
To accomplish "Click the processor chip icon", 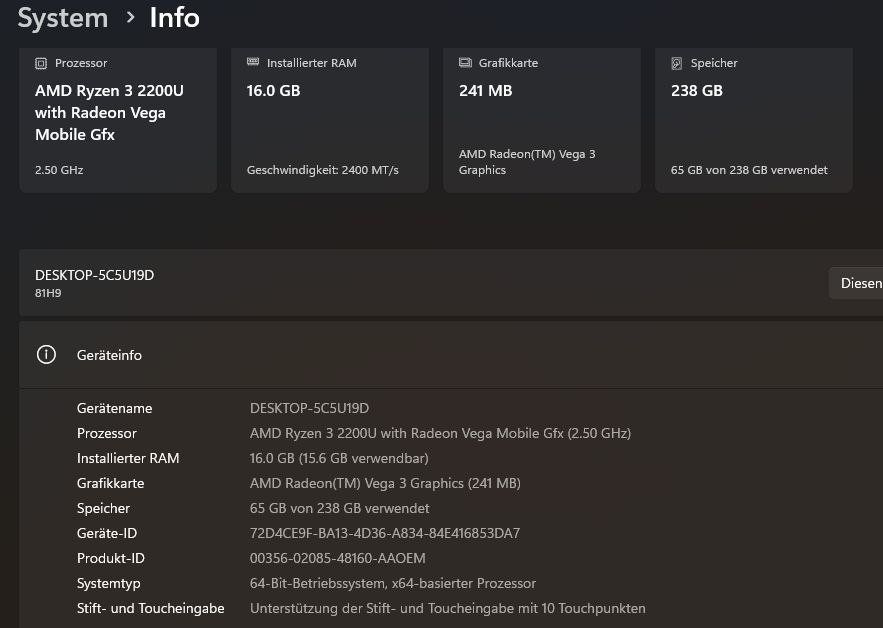I will 41,63.
